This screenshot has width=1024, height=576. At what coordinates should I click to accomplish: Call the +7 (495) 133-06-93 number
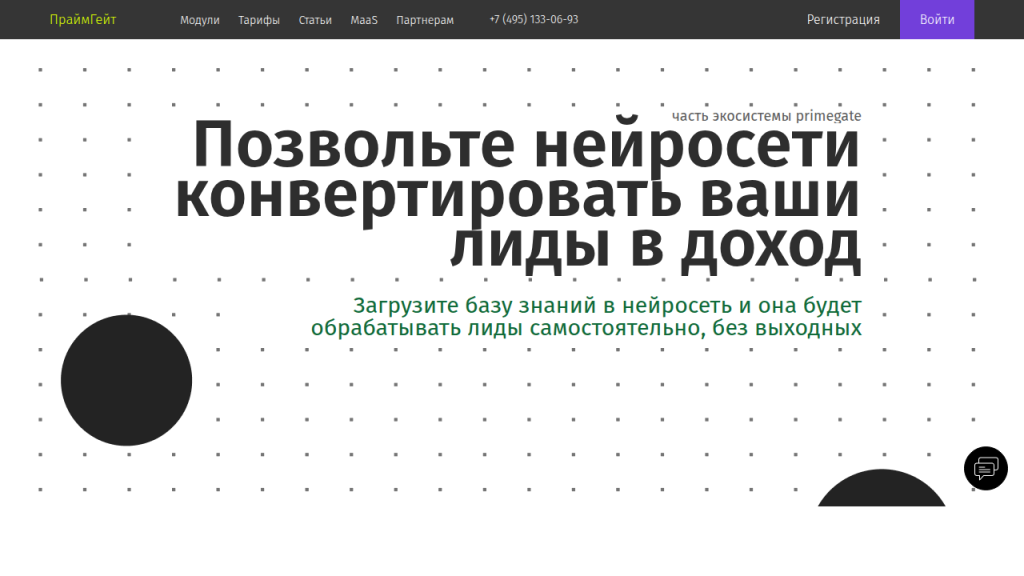point(534,20)
